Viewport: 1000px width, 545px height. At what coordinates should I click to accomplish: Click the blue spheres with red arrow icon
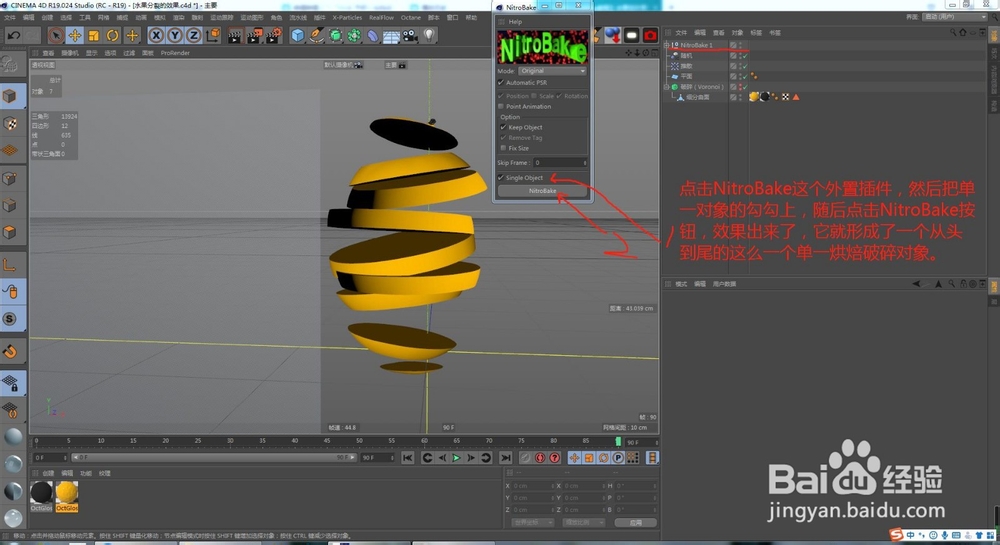612,36
